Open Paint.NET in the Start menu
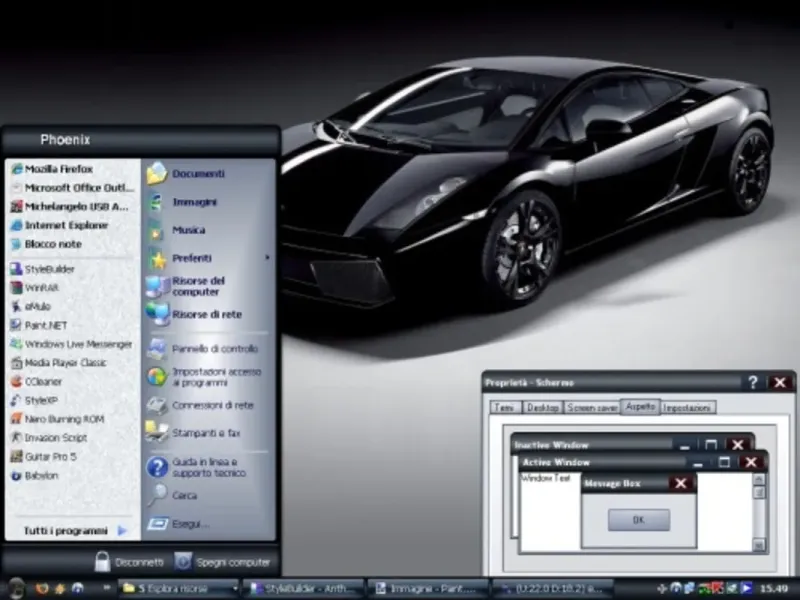Viewport: 800px width, 600px height. [45, 325]
